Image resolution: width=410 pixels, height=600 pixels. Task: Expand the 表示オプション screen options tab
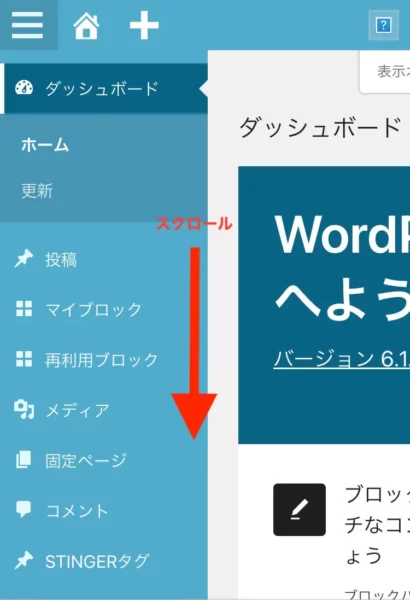385,72
